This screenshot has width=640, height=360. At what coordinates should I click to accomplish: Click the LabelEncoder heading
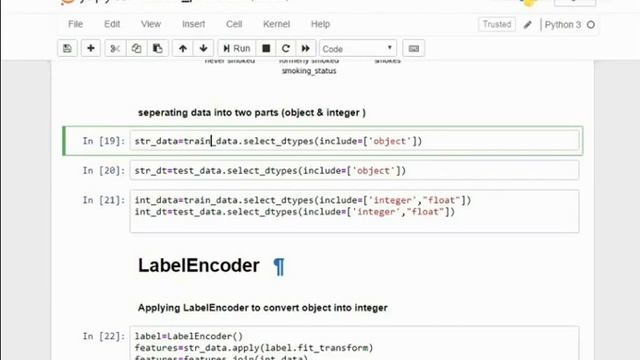[199, 266]
